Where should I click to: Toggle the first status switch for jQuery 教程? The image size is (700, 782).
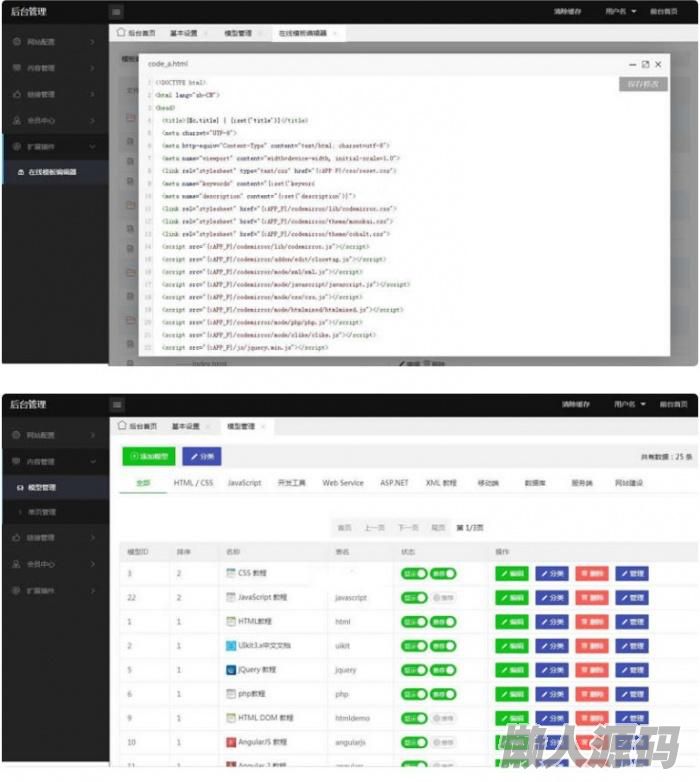coord(414,670)
